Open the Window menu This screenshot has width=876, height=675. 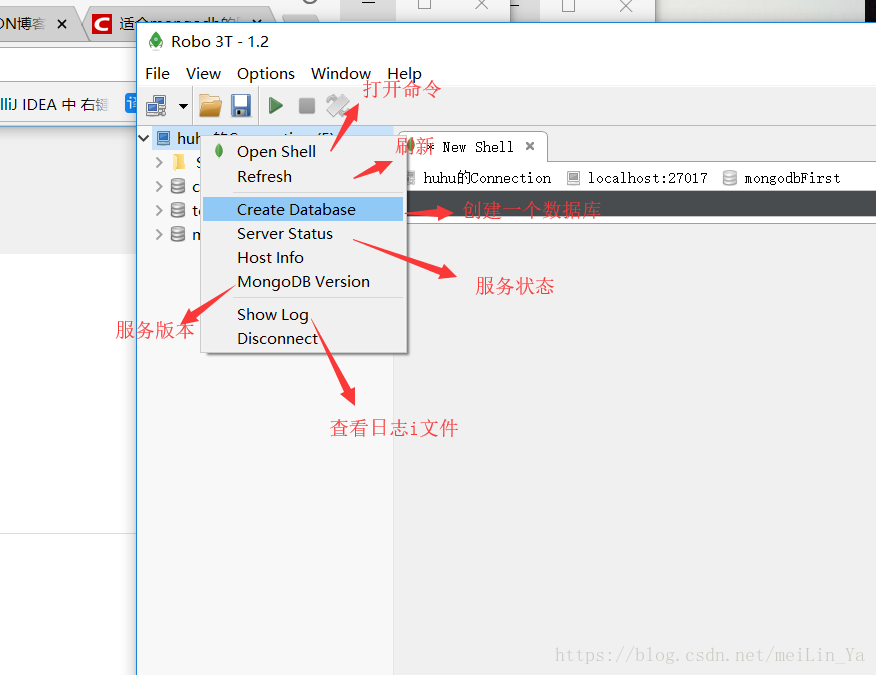pyautogui.click(x=341, y=74)
